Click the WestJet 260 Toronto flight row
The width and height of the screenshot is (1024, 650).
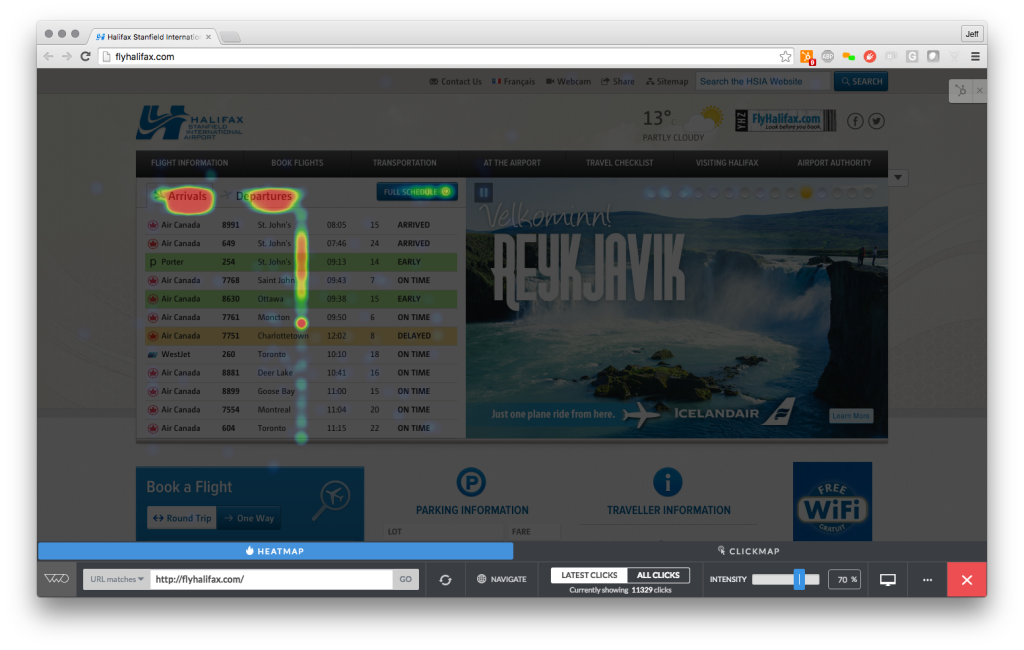tap(301, 354)
